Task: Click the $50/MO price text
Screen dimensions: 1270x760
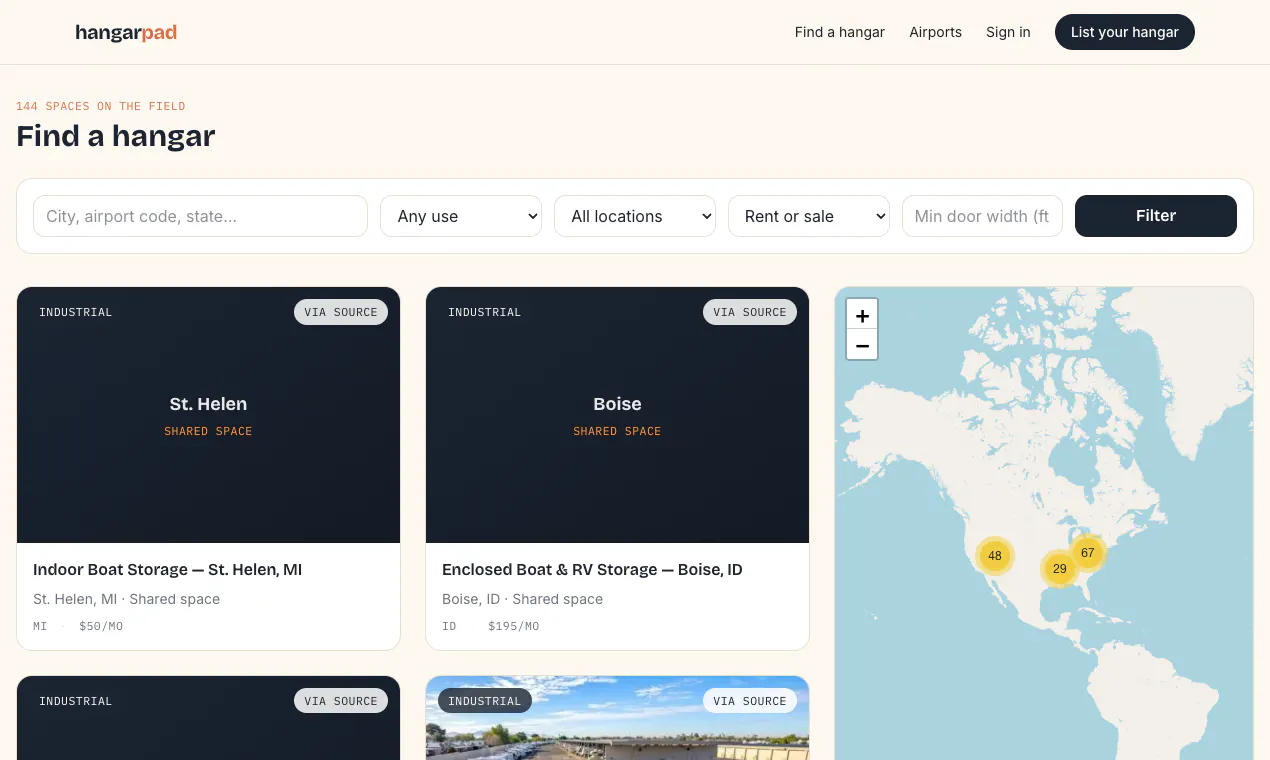Action: coord(101,627)
